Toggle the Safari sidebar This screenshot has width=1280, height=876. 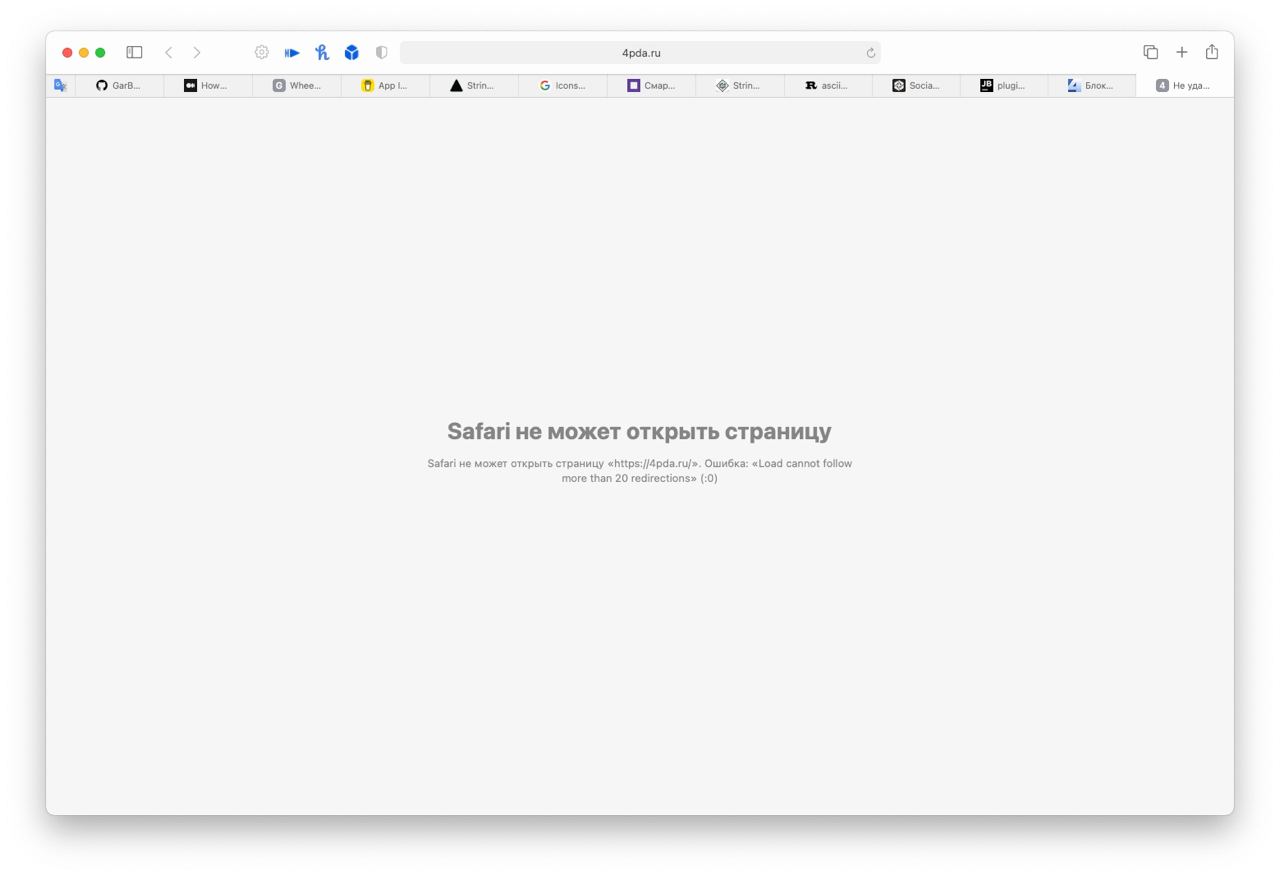[134, 52]
